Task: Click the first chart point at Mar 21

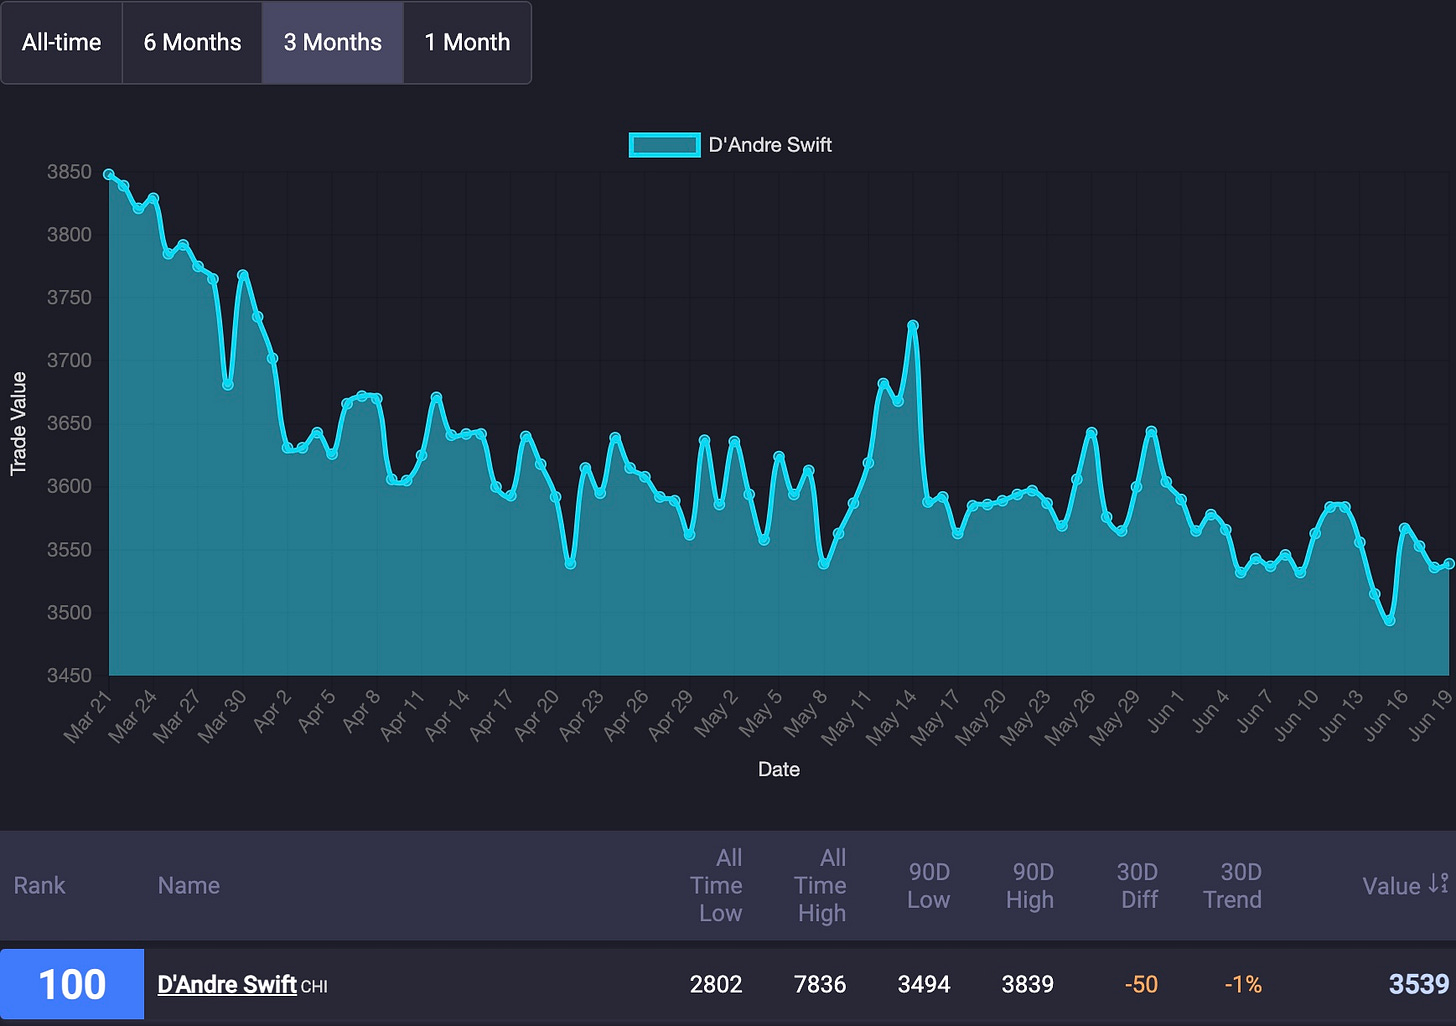Action: [x=109, y=174]
